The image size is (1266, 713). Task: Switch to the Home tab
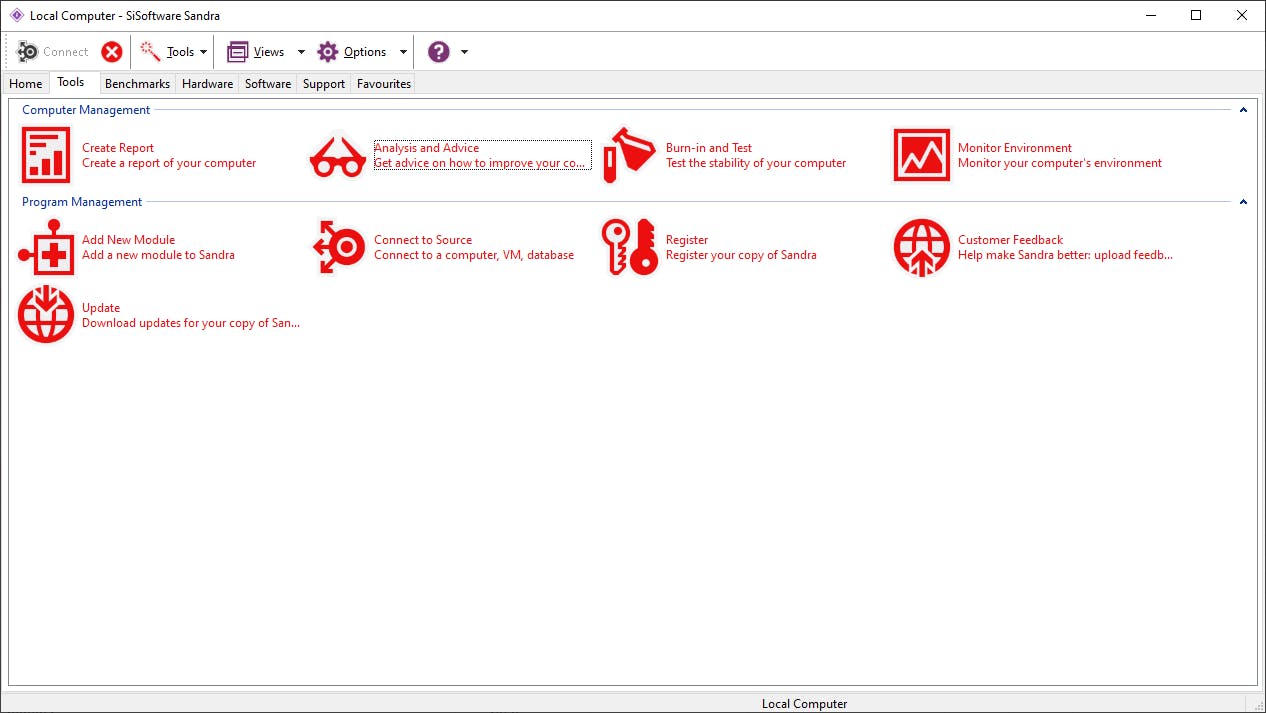click(x=26, y=84)
